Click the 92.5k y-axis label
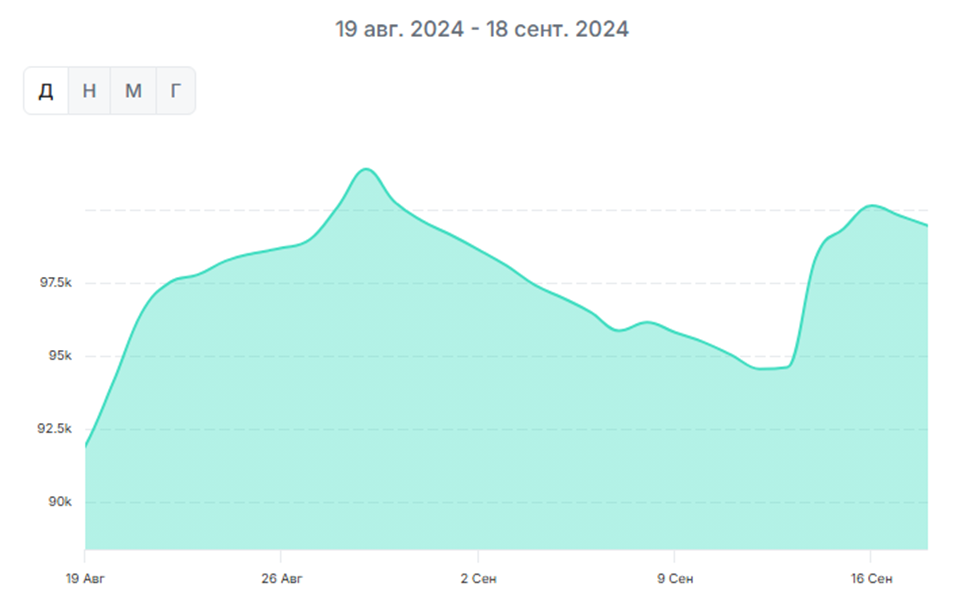 tap(55, 430)
